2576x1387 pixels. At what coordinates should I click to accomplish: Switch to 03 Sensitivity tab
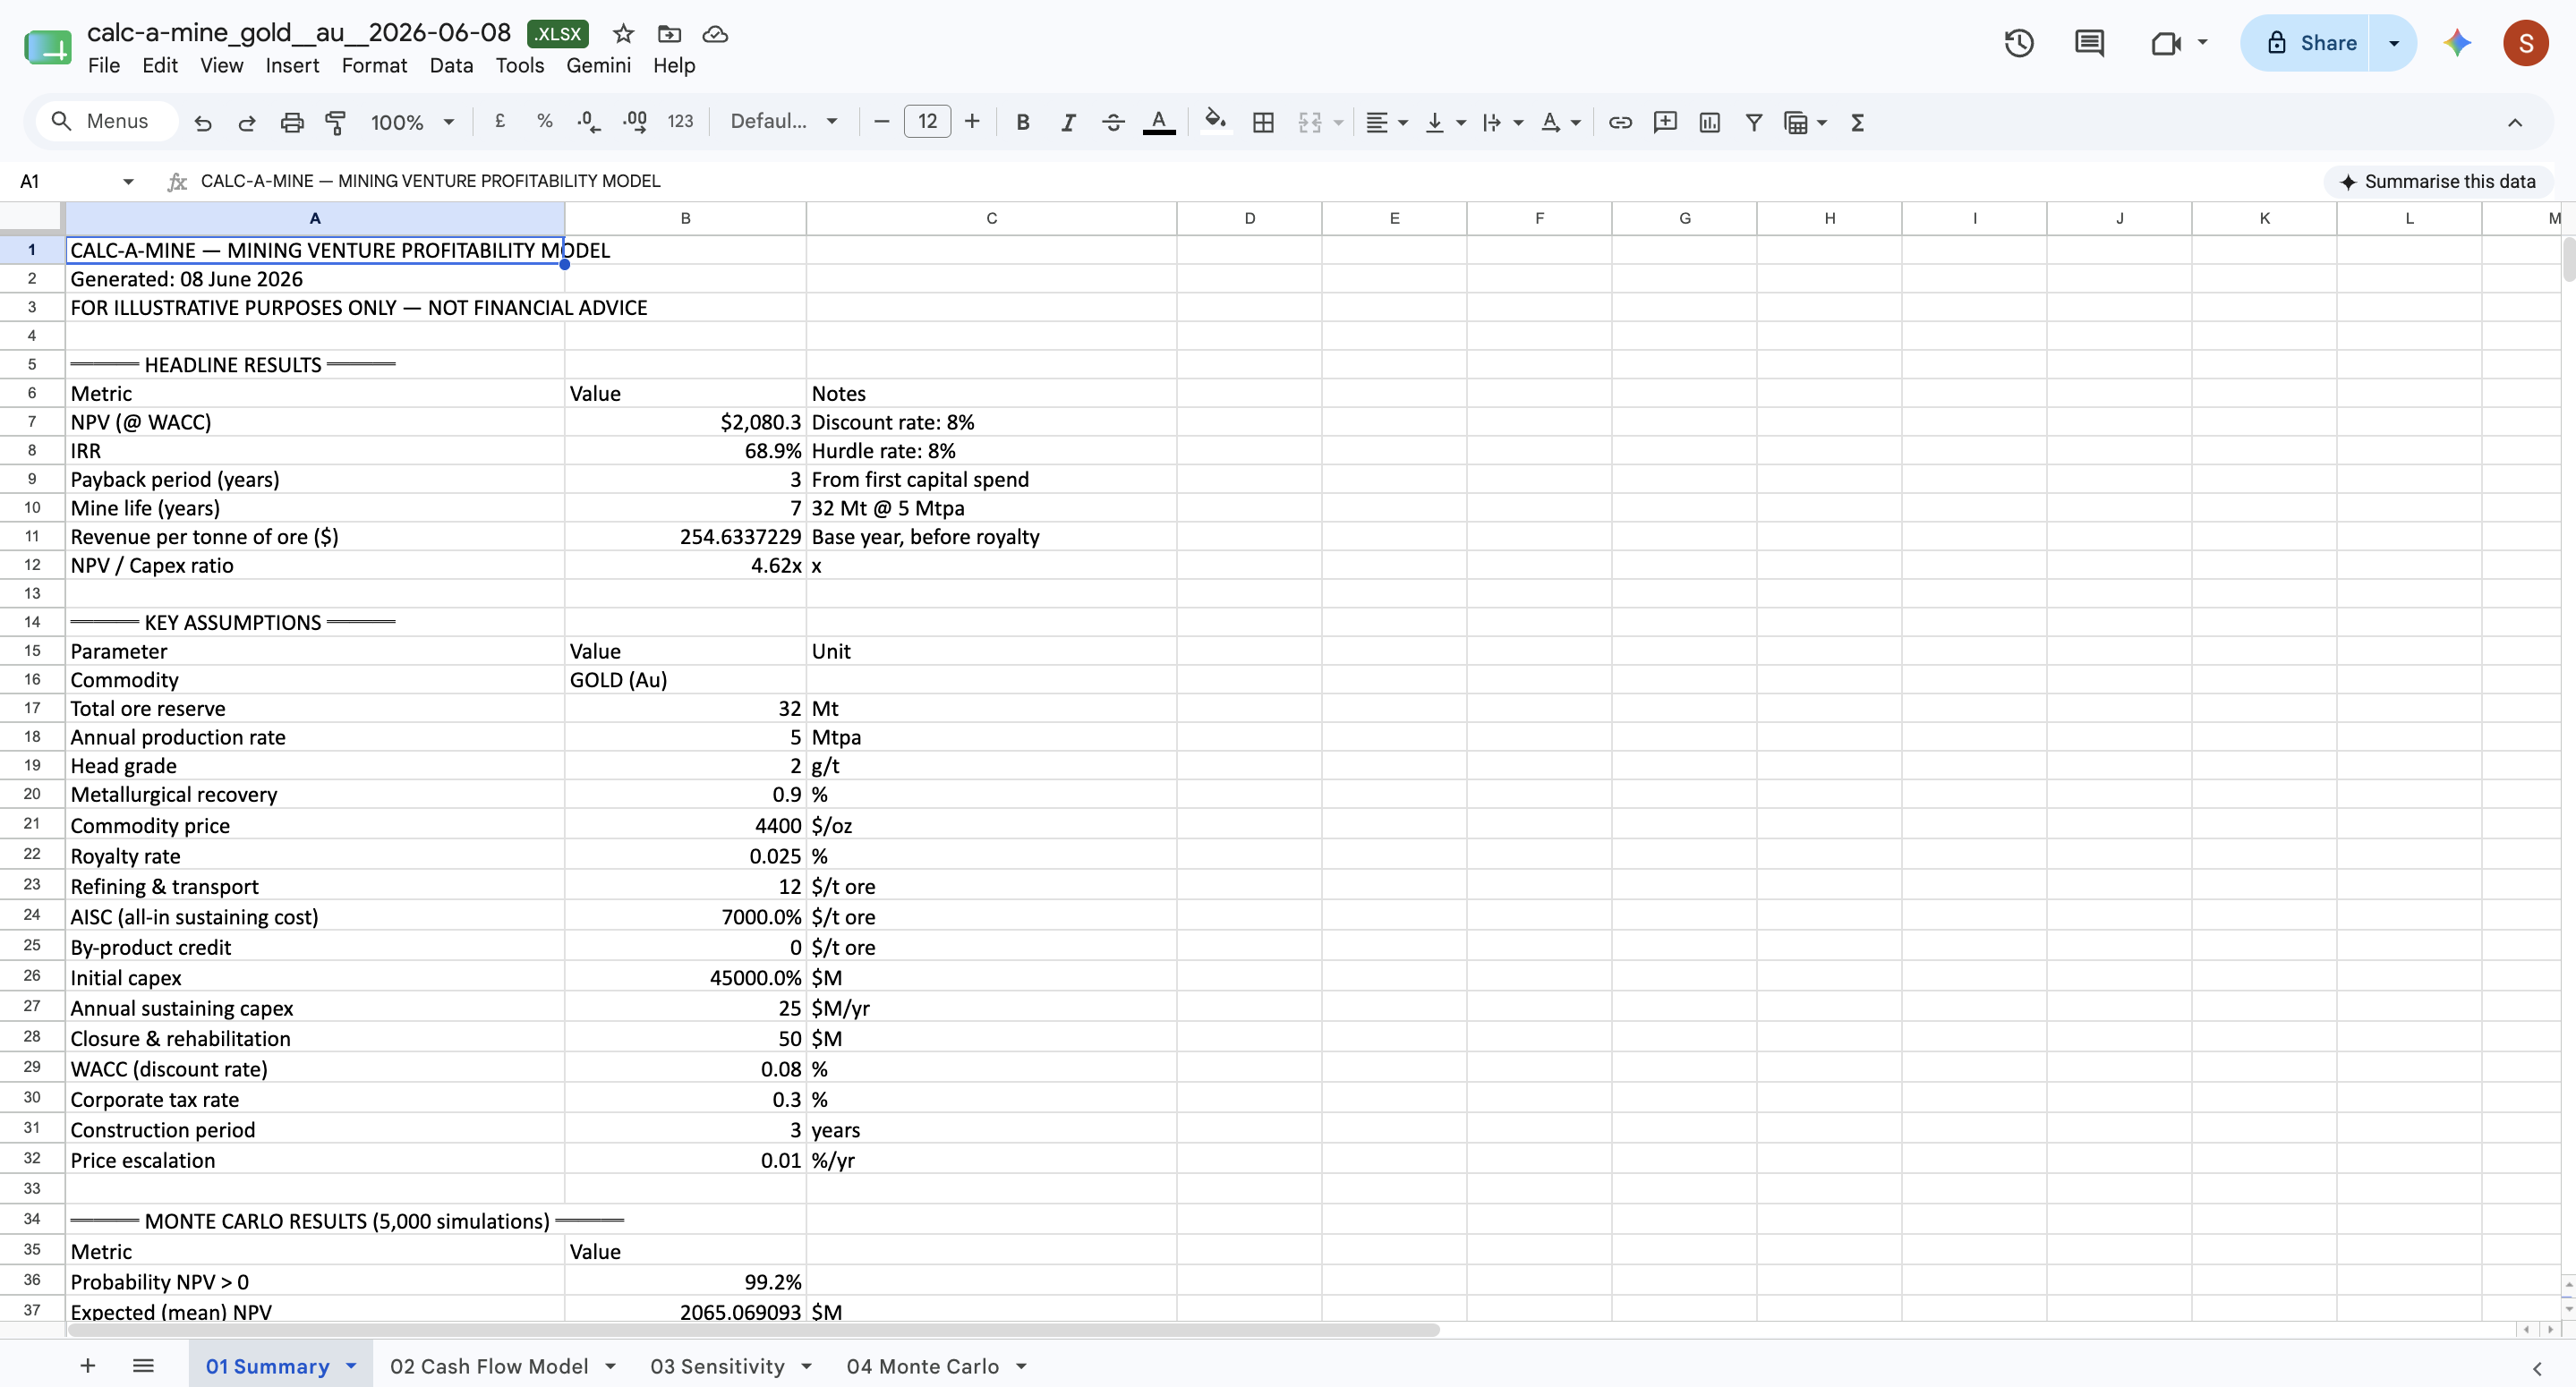coord(717,1366)
